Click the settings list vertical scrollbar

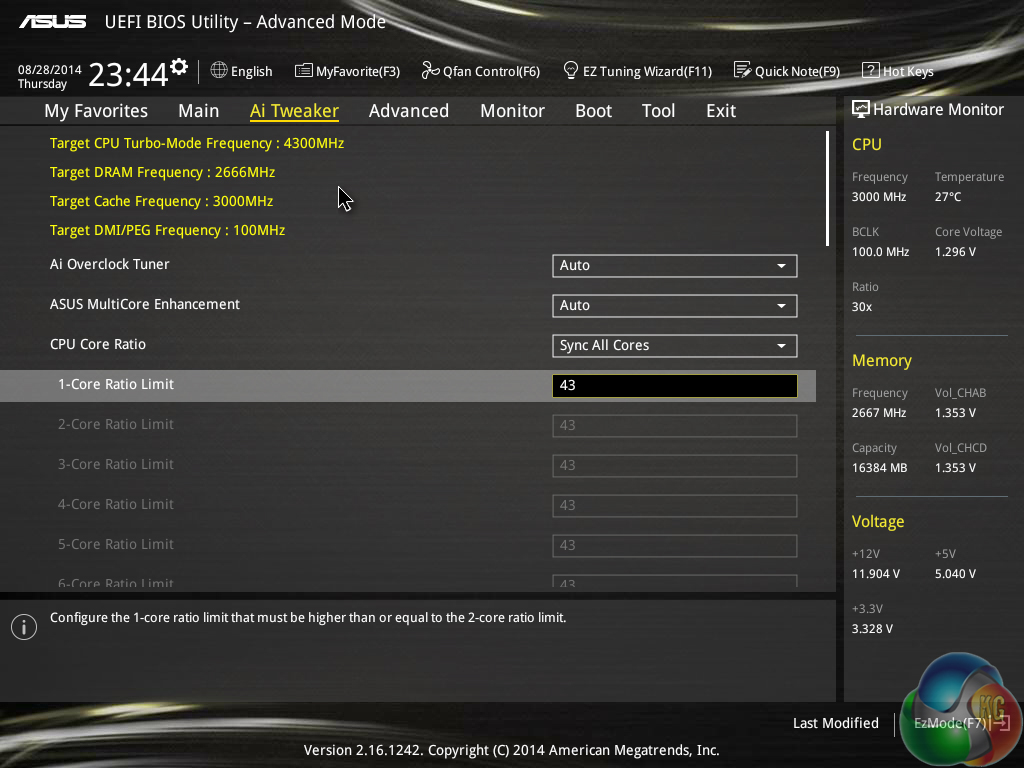(x=827, y=189)
